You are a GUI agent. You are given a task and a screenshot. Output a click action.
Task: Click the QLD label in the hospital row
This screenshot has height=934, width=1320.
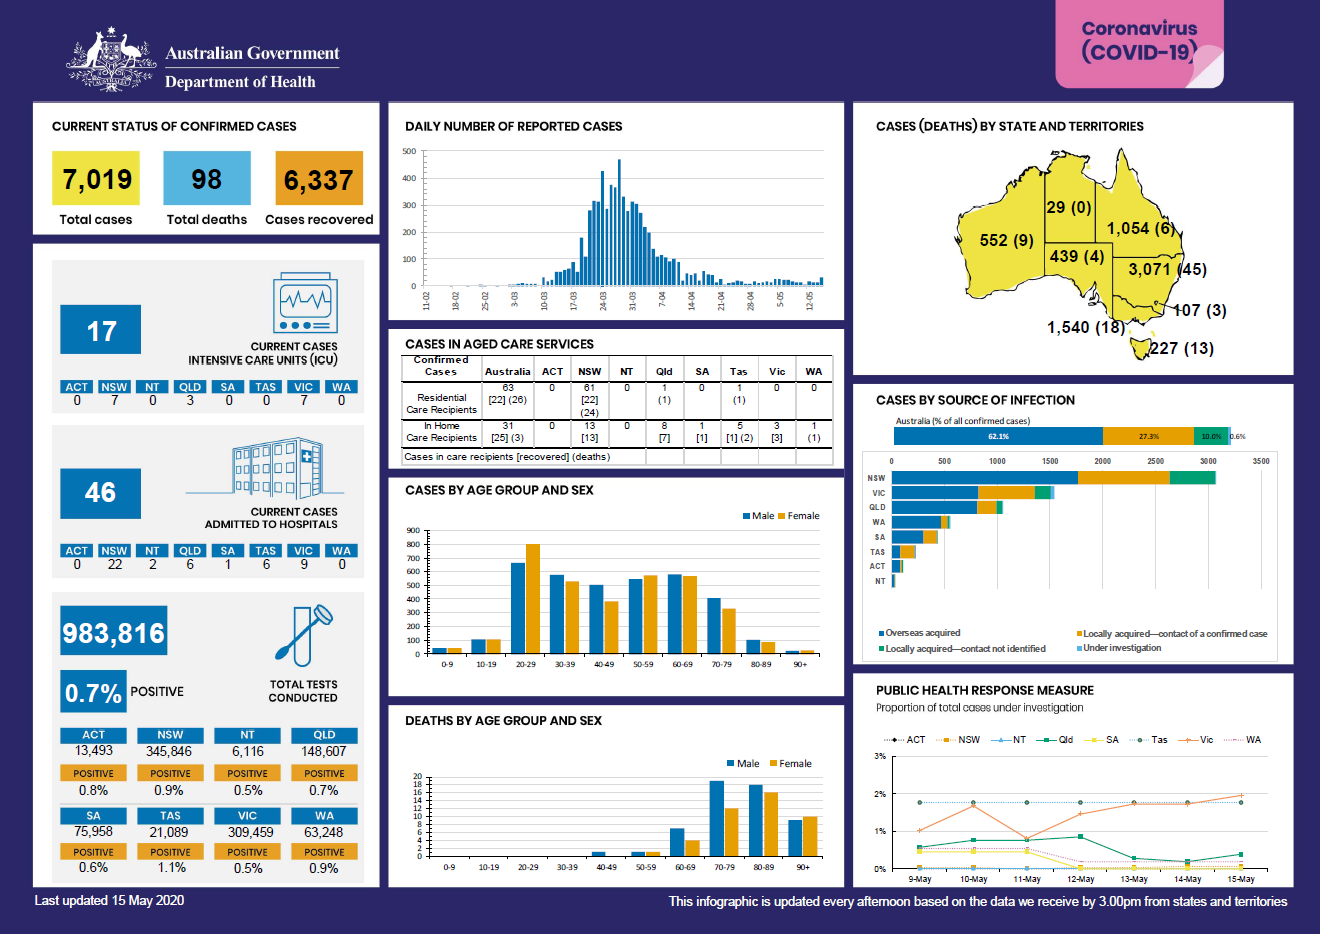tap(190, 551)
